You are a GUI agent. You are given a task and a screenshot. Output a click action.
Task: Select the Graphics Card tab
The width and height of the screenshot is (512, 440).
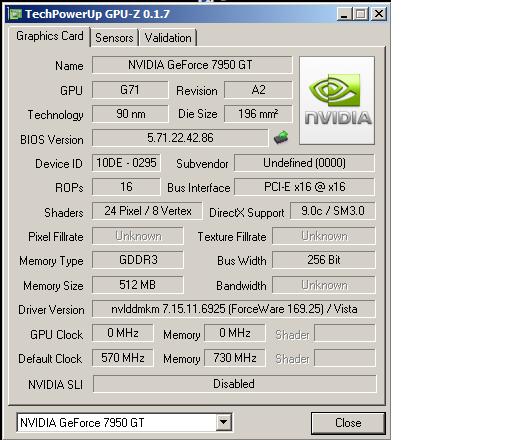pos(50,36)
